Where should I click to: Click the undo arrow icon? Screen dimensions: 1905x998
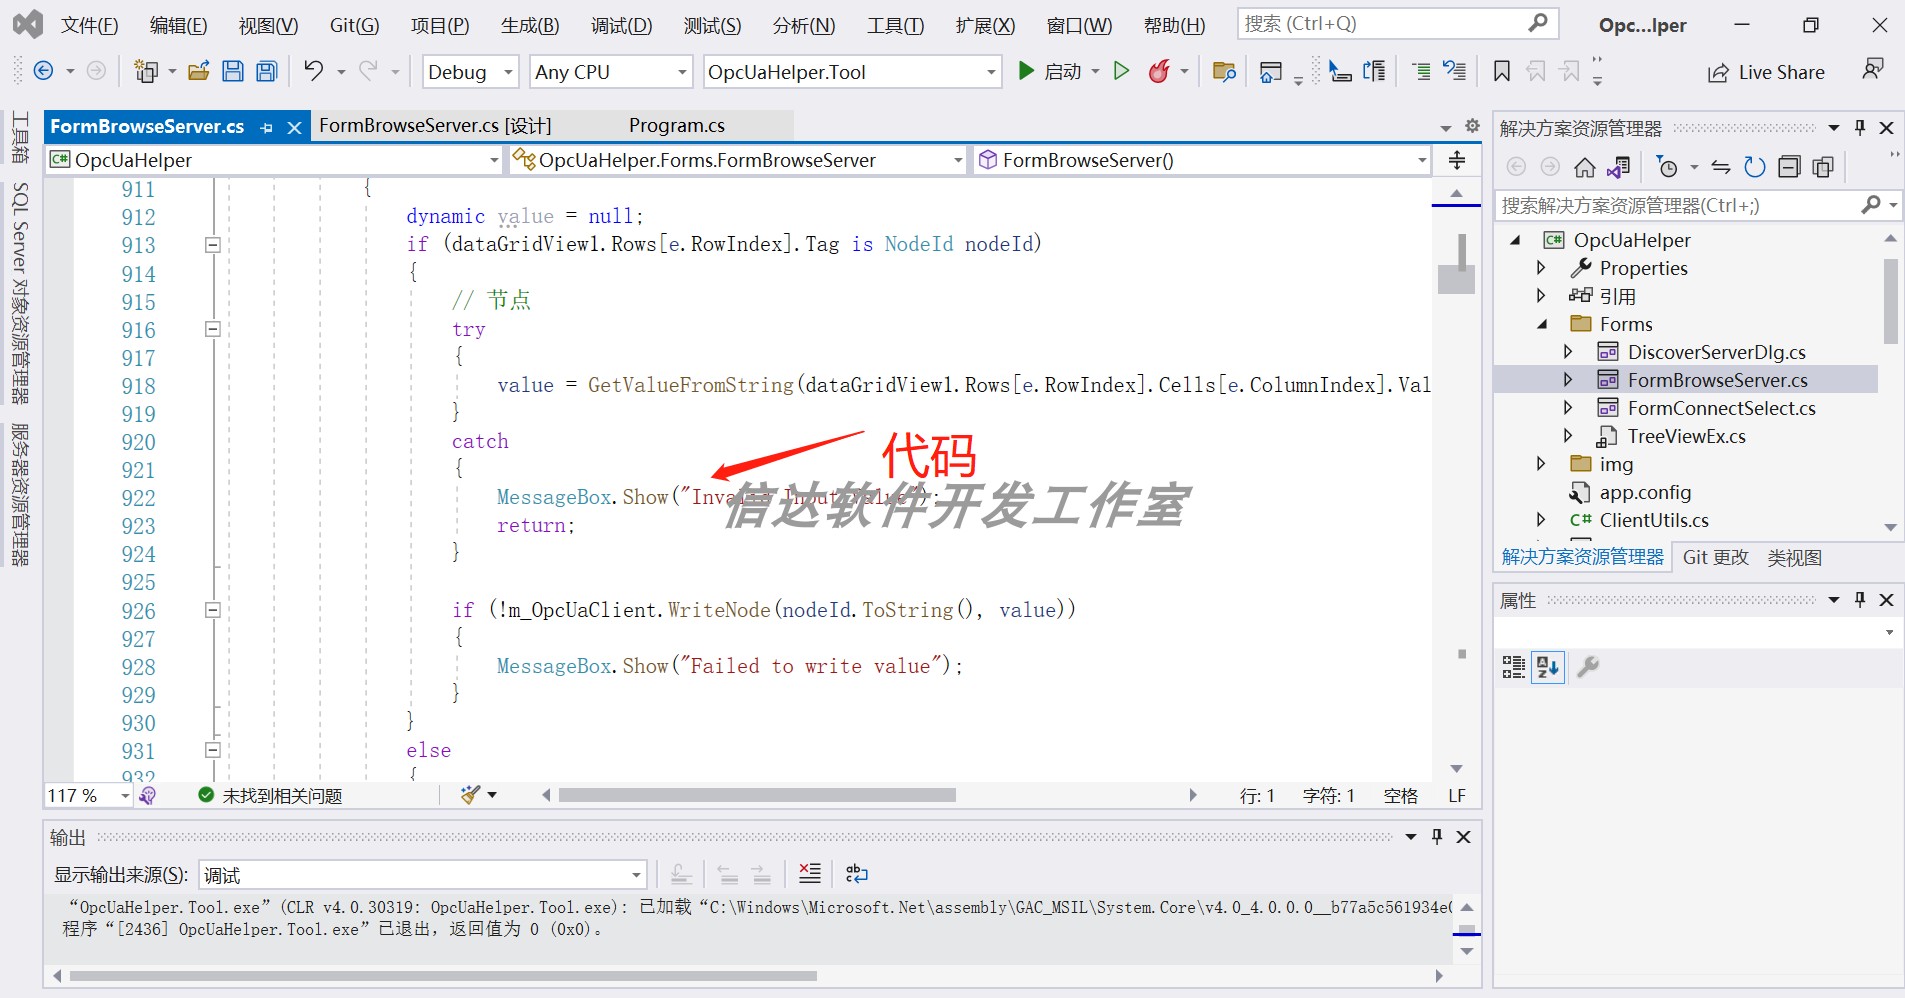pos(314,71)
